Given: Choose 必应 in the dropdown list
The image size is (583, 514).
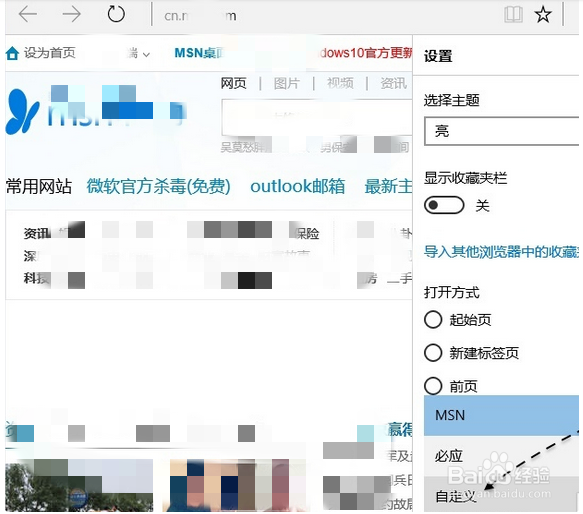Looking at the screenshot, I should [x=501, y=456].
